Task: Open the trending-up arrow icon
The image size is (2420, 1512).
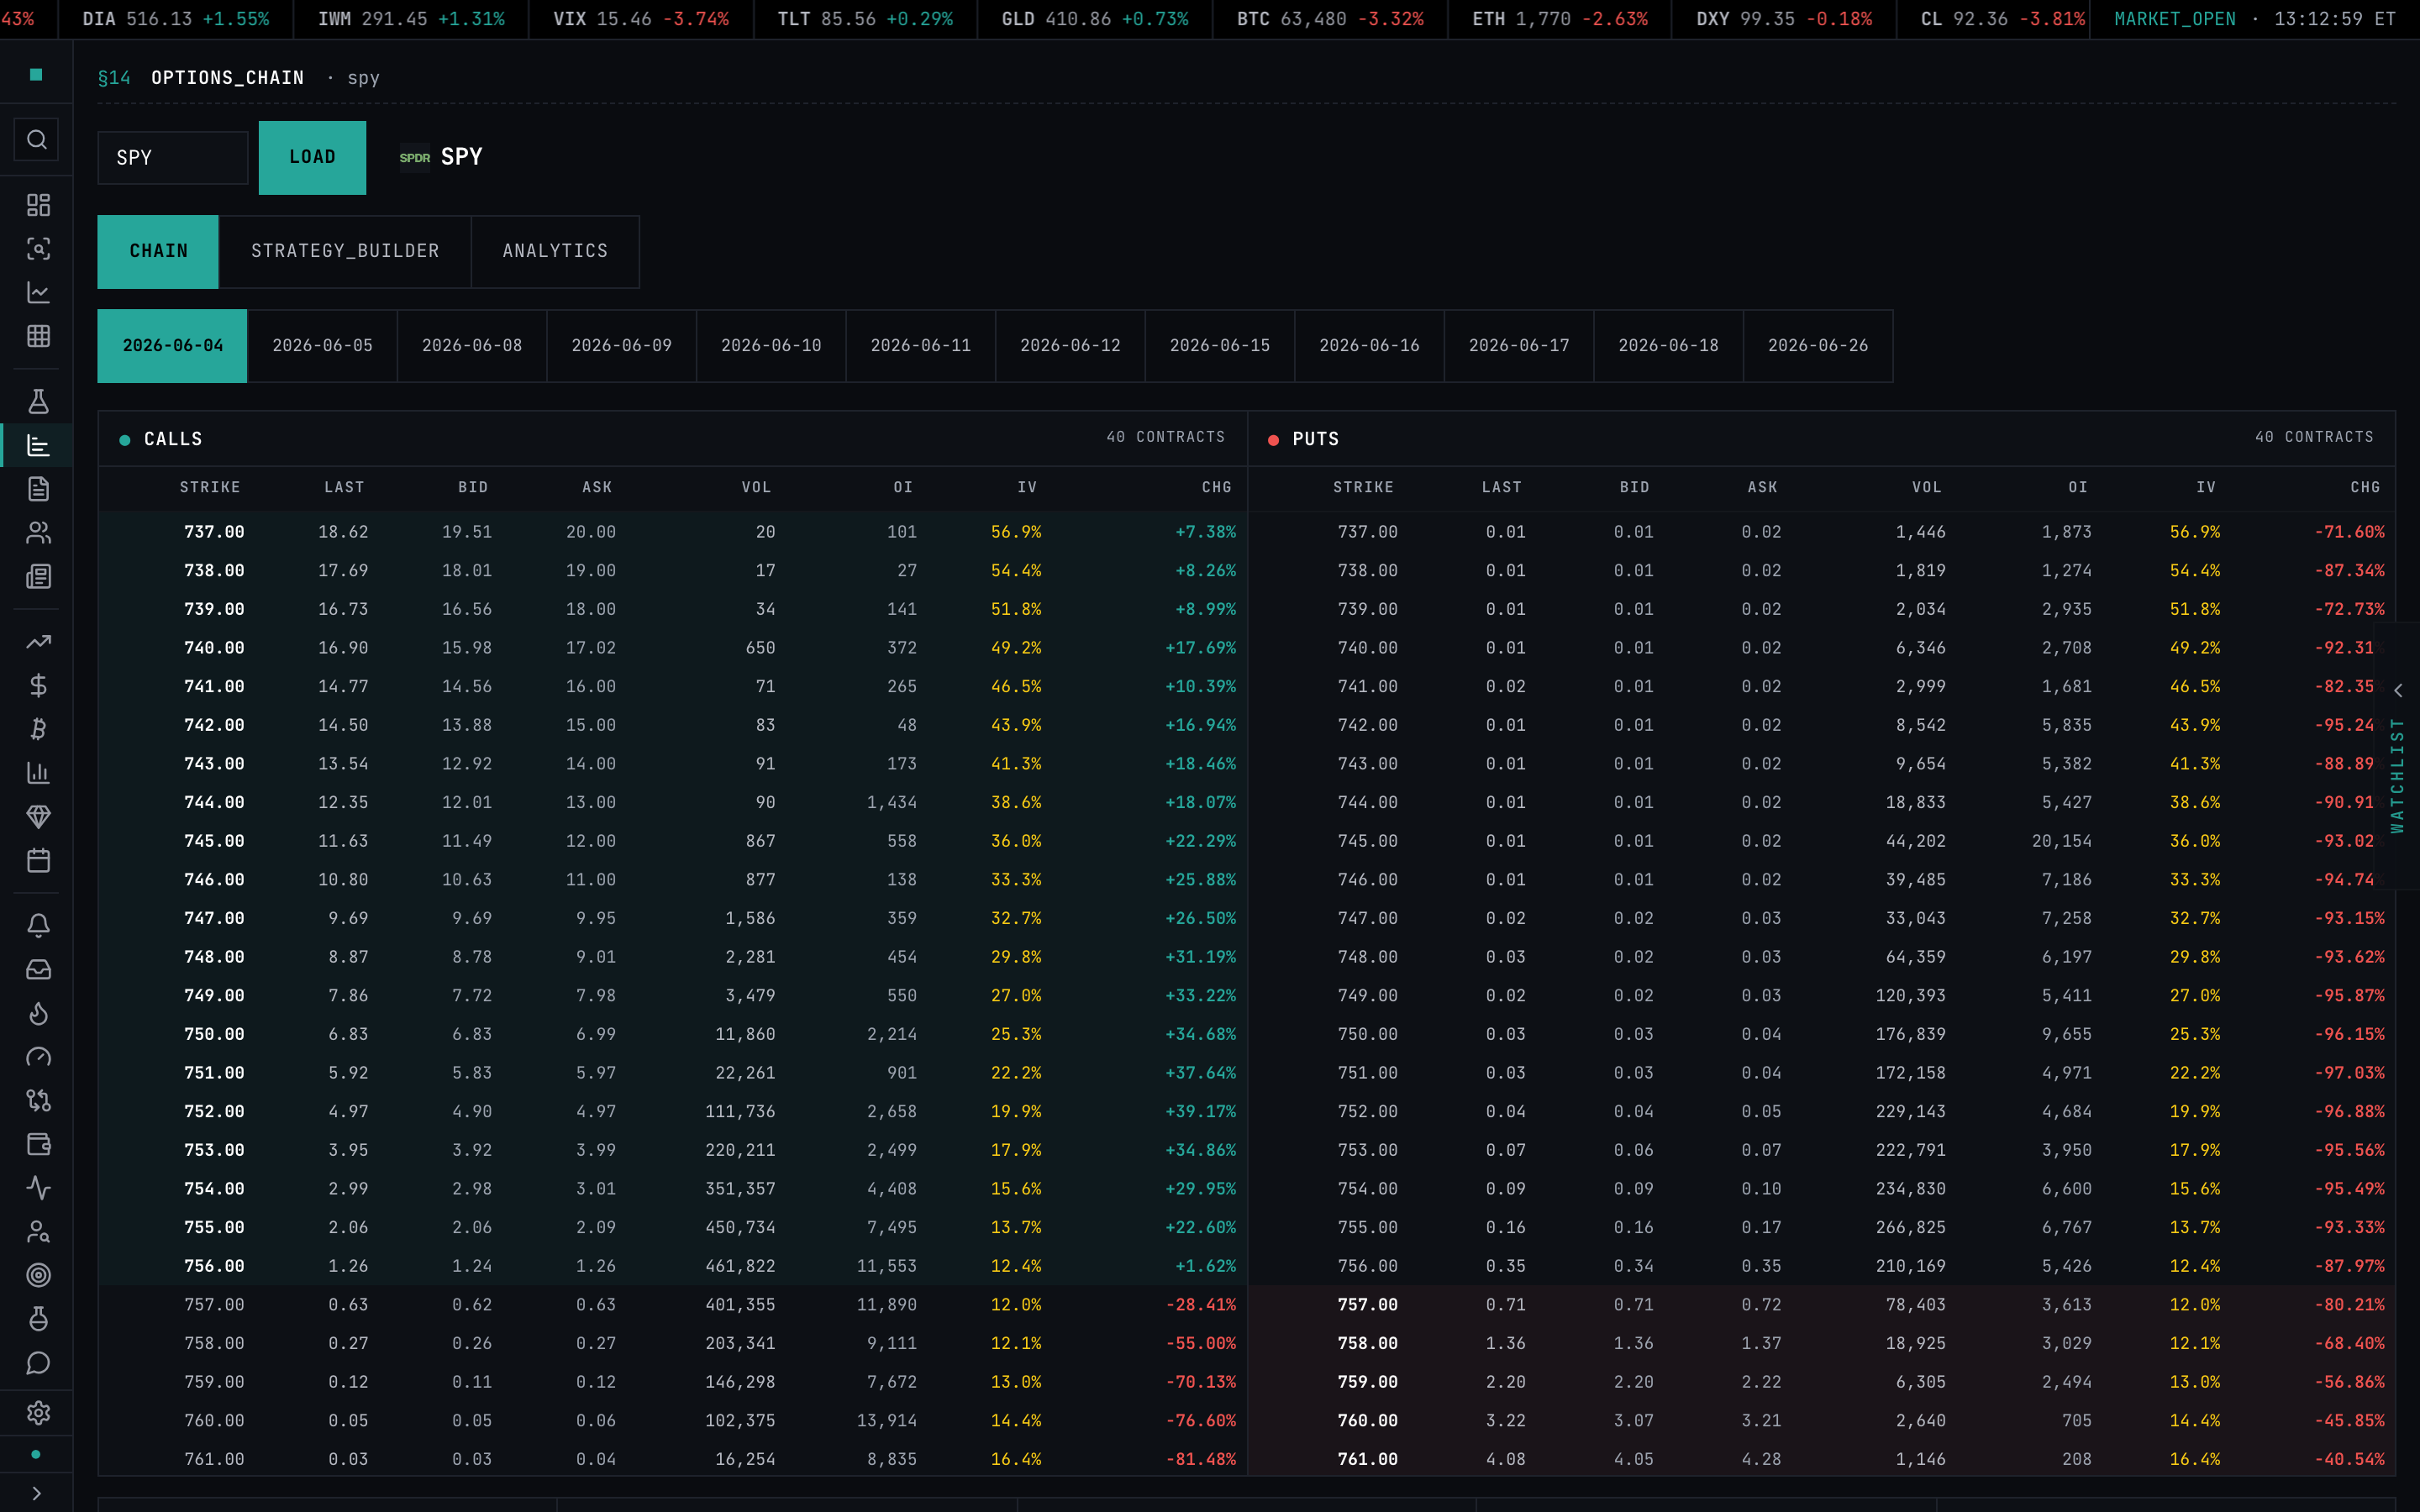Action: coord(38,642)
